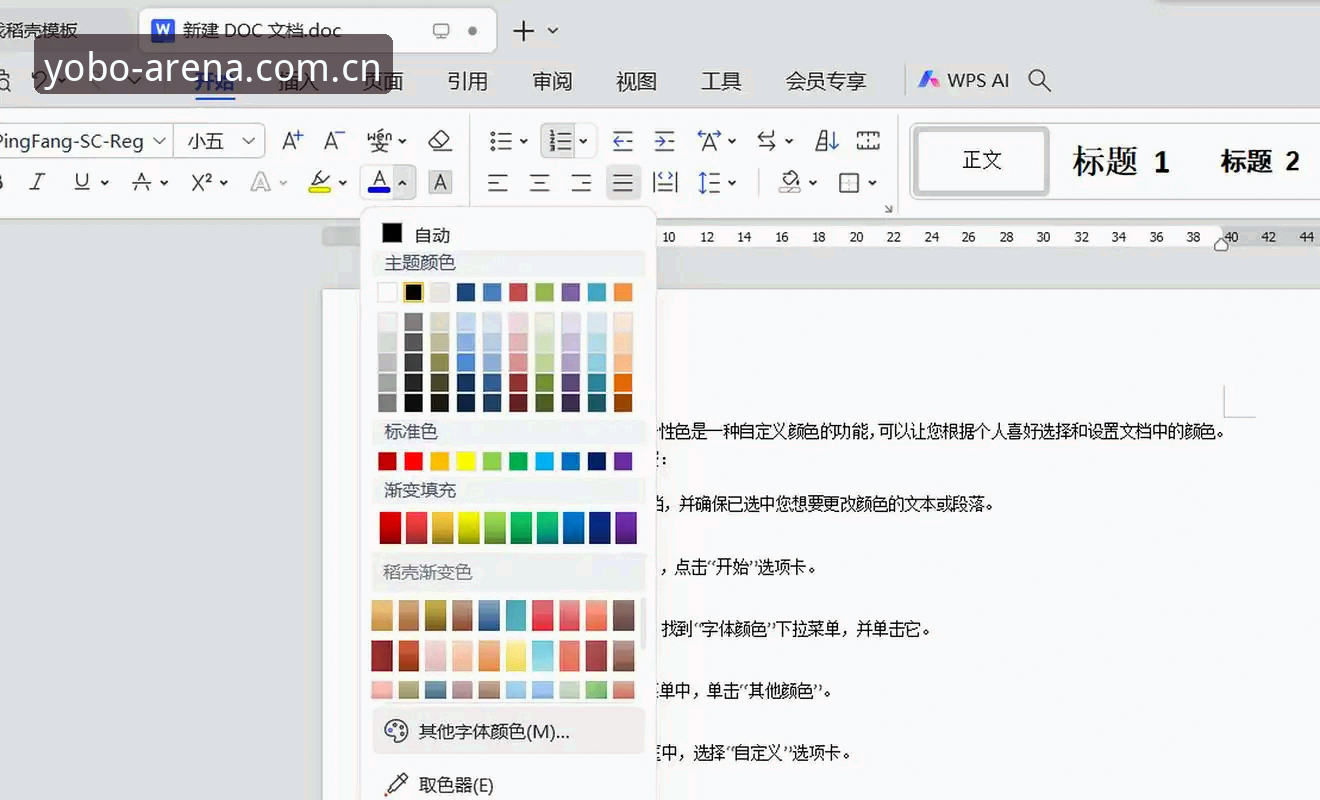The height and width of the screenshot is (800, 1320).
Task: Click the bulleted list icon
Action: 501,141
